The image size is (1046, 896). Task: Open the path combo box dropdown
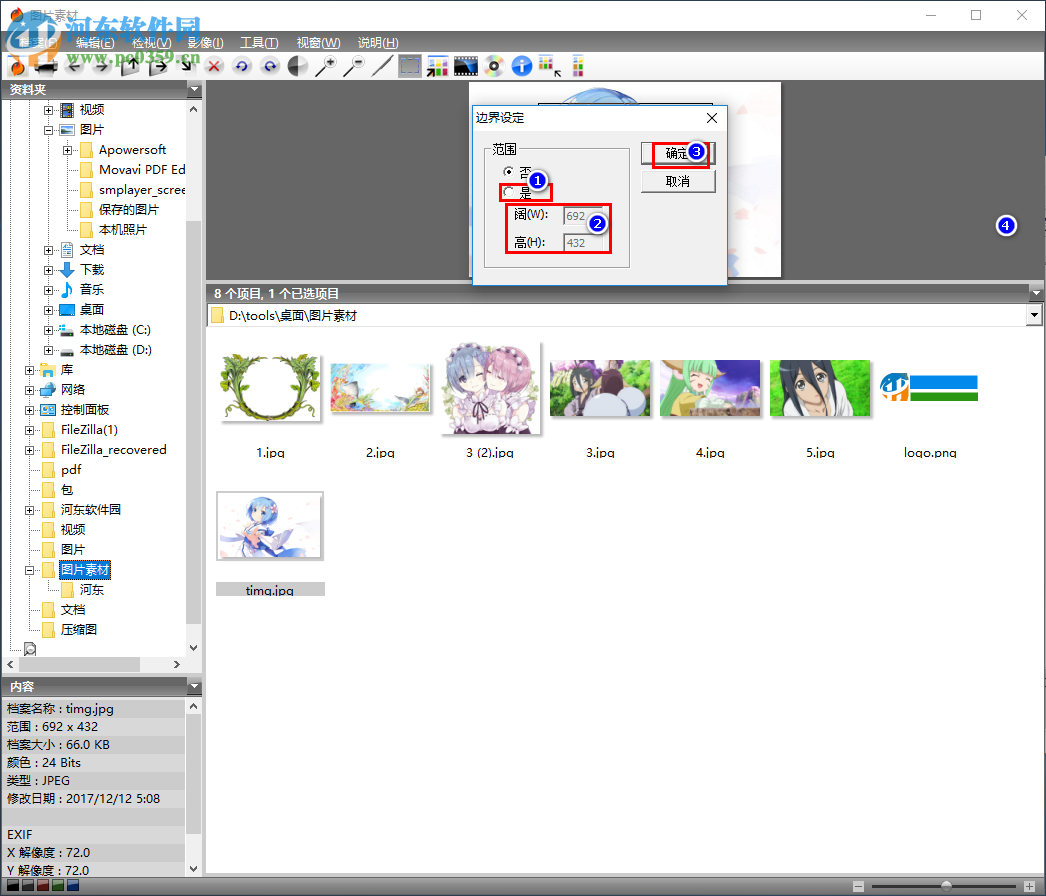click(1034, 315)
